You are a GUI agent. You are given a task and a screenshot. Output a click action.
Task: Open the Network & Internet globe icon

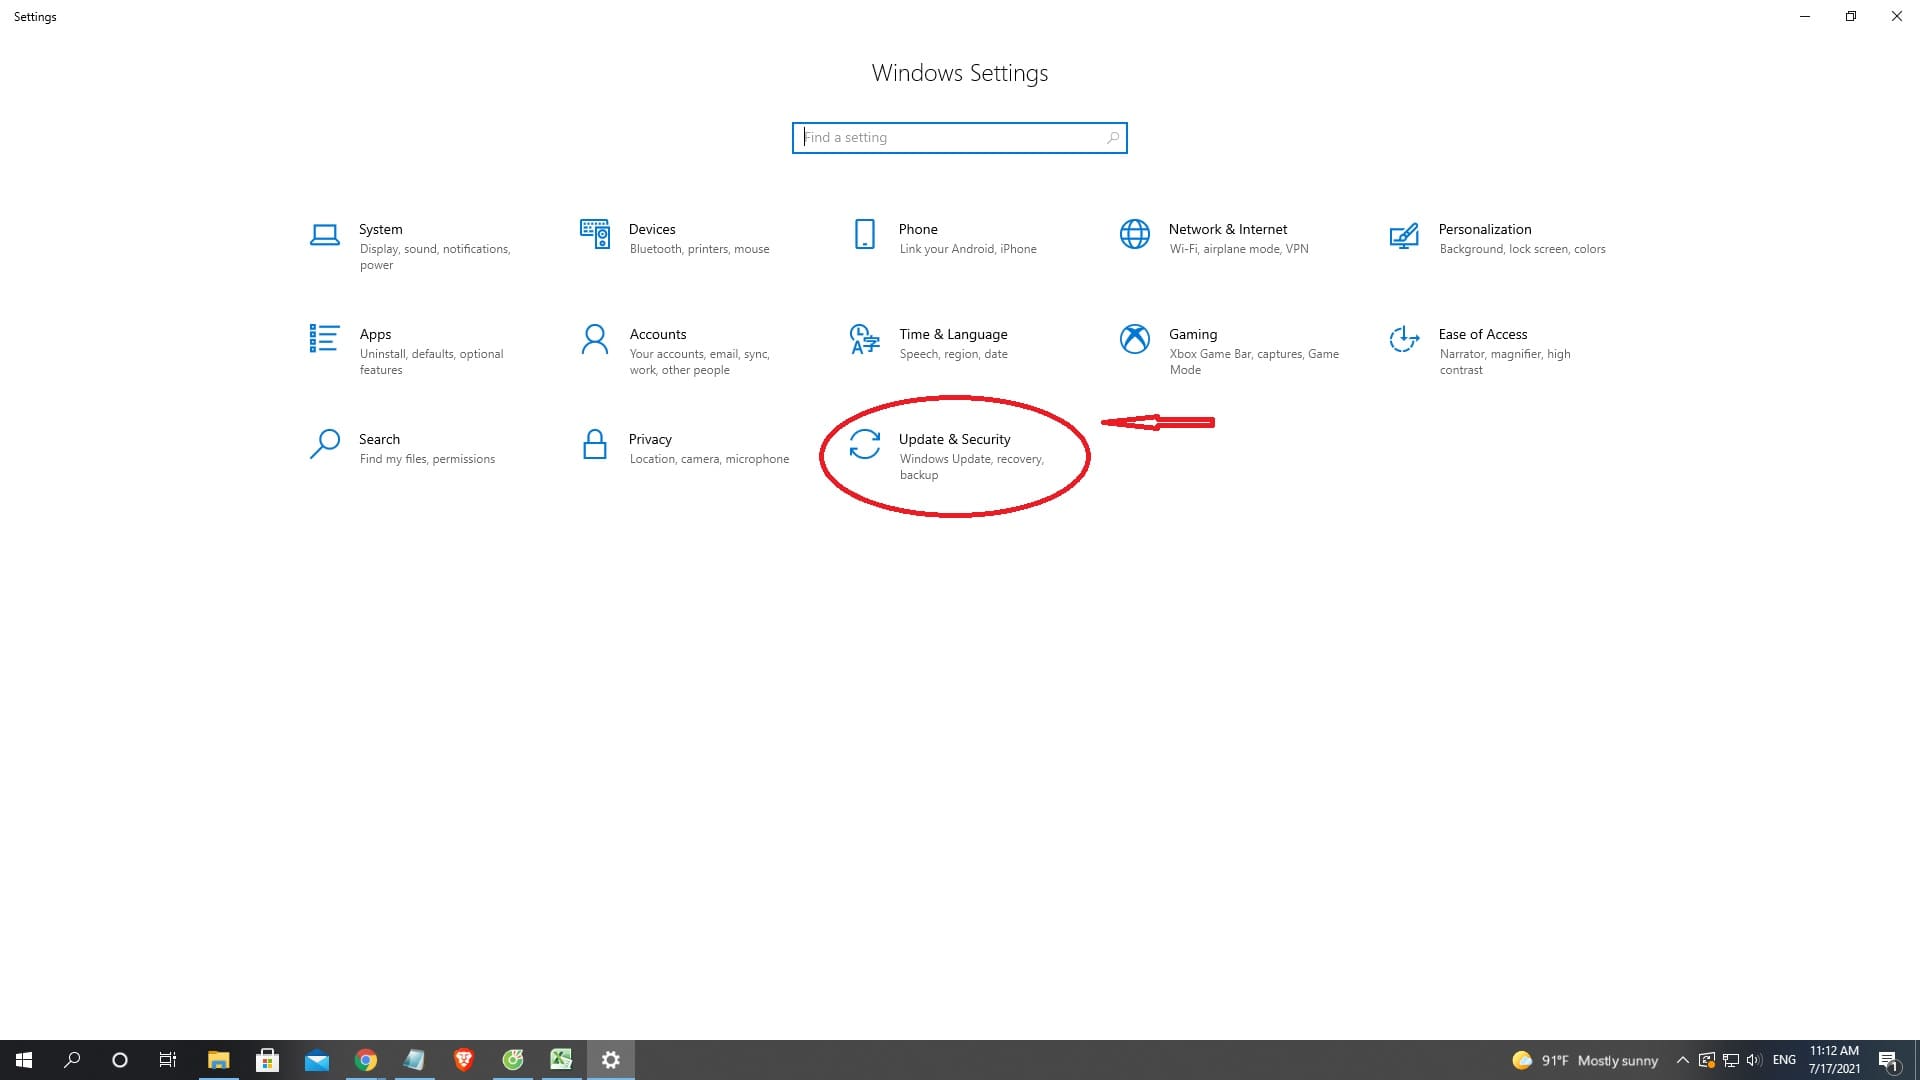(1134, 234)
